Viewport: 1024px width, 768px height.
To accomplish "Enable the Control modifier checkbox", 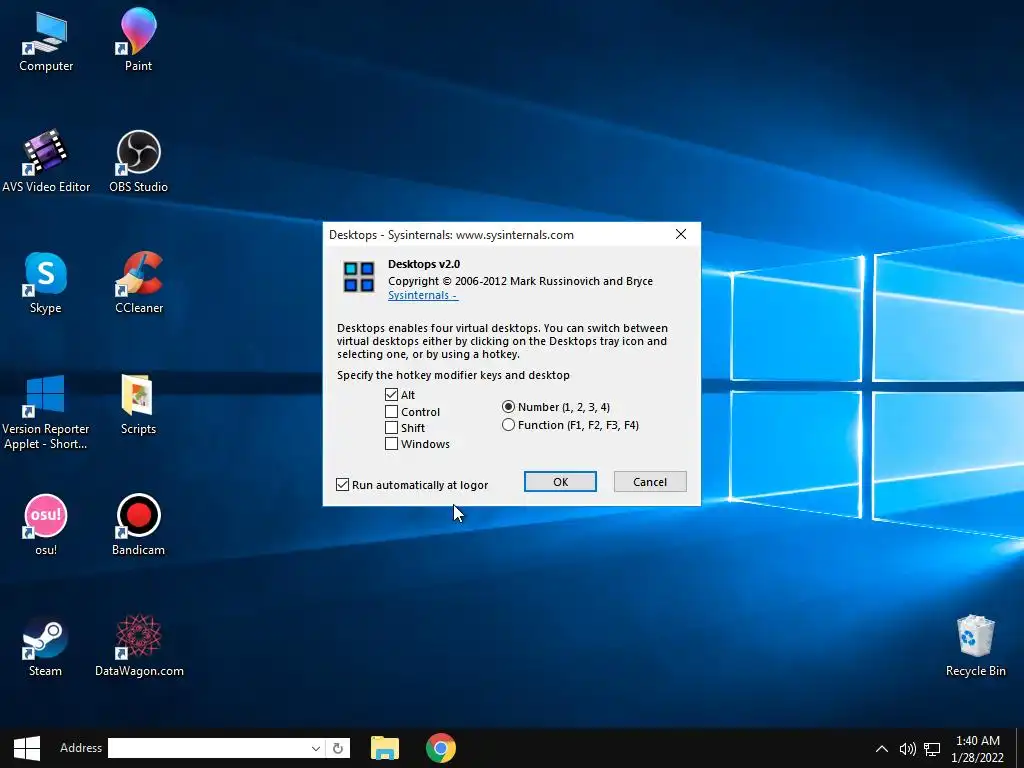I will 391,411.
